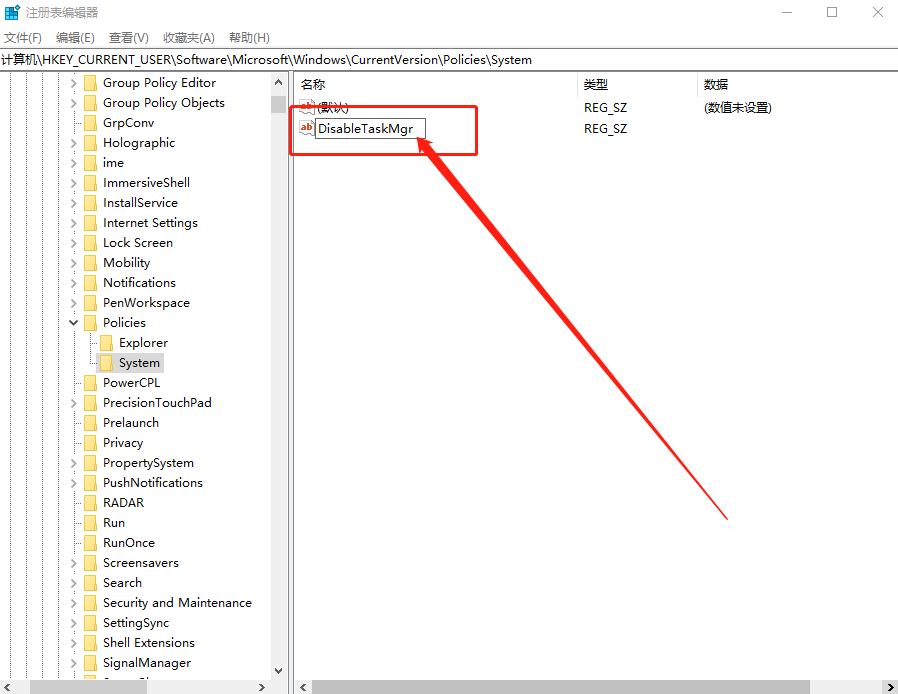Expand the Notifications key
The width and height of the screenshot is (898, 694).
[73, 283]
